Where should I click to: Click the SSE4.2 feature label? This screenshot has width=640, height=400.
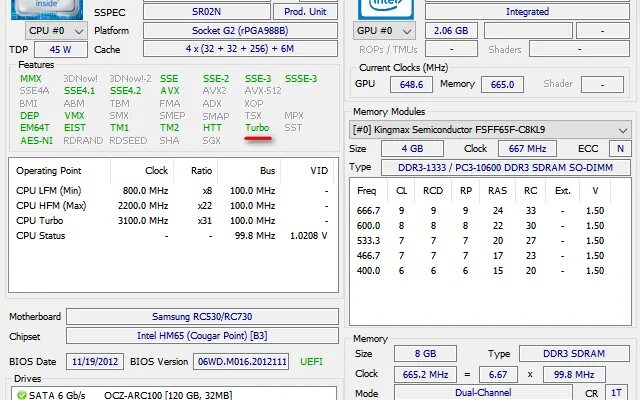click(125, 91)
